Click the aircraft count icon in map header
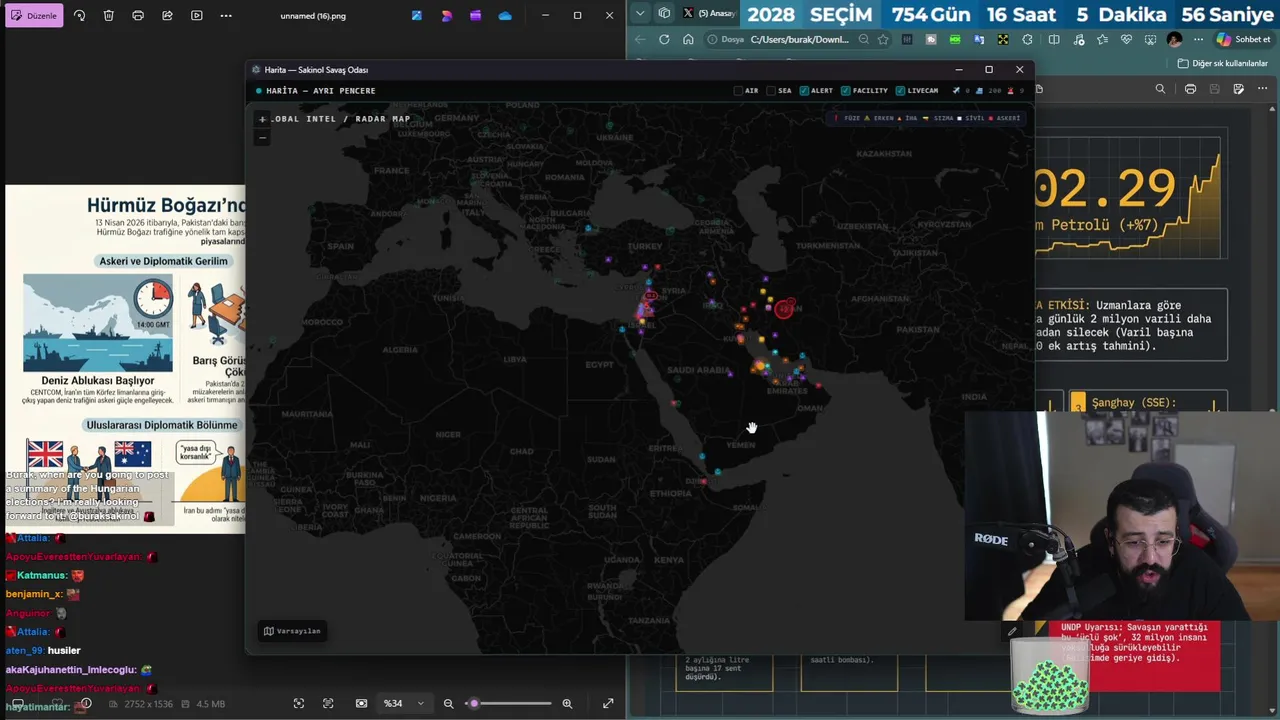Image resolution: width=1280 pixels, height=720 pixels. 957,91
